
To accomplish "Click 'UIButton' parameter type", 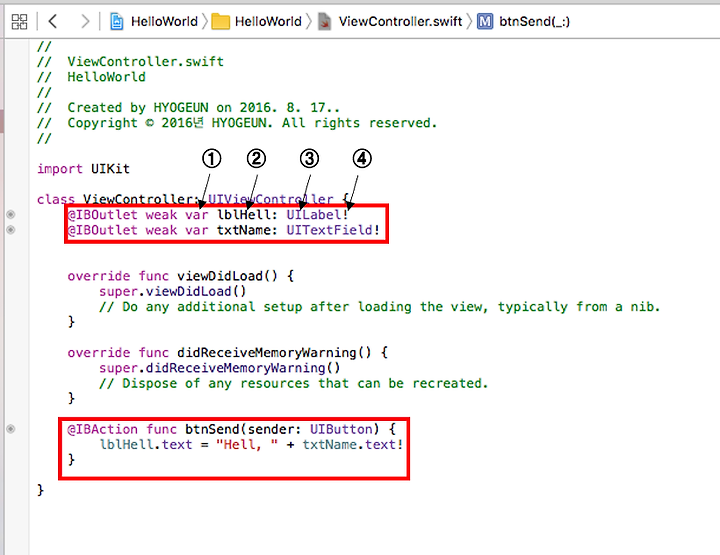I will pyautogui.click(x=341, y=429).
